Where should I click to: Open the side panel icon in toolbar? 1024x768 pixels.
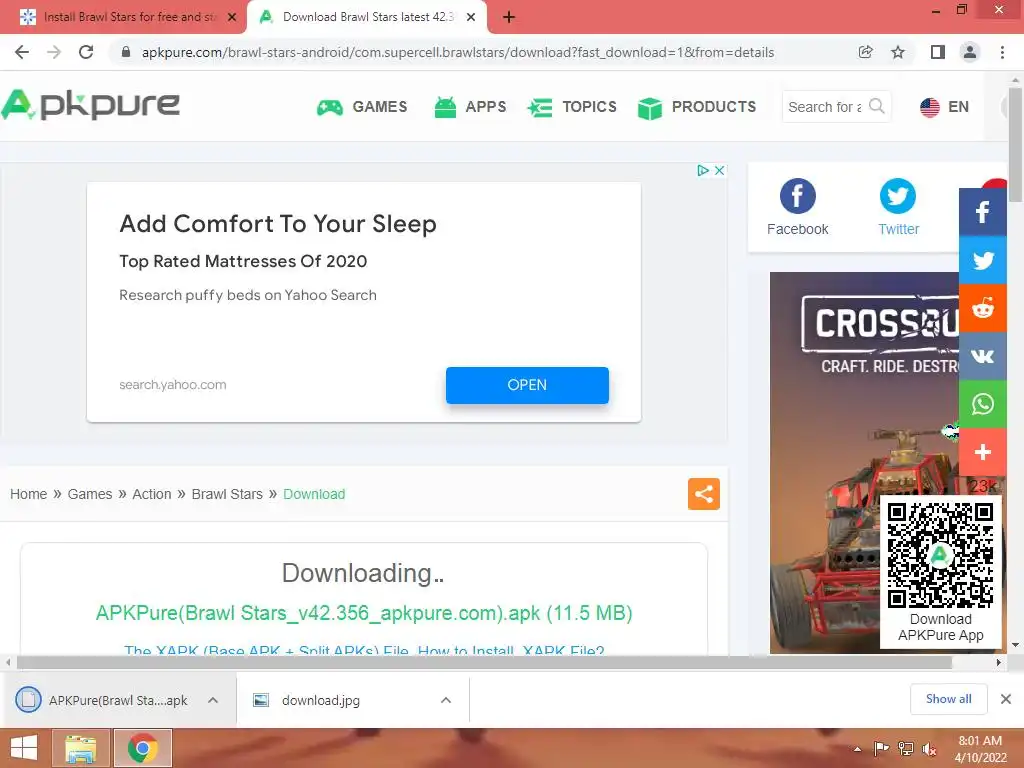[x=938, y=52]
